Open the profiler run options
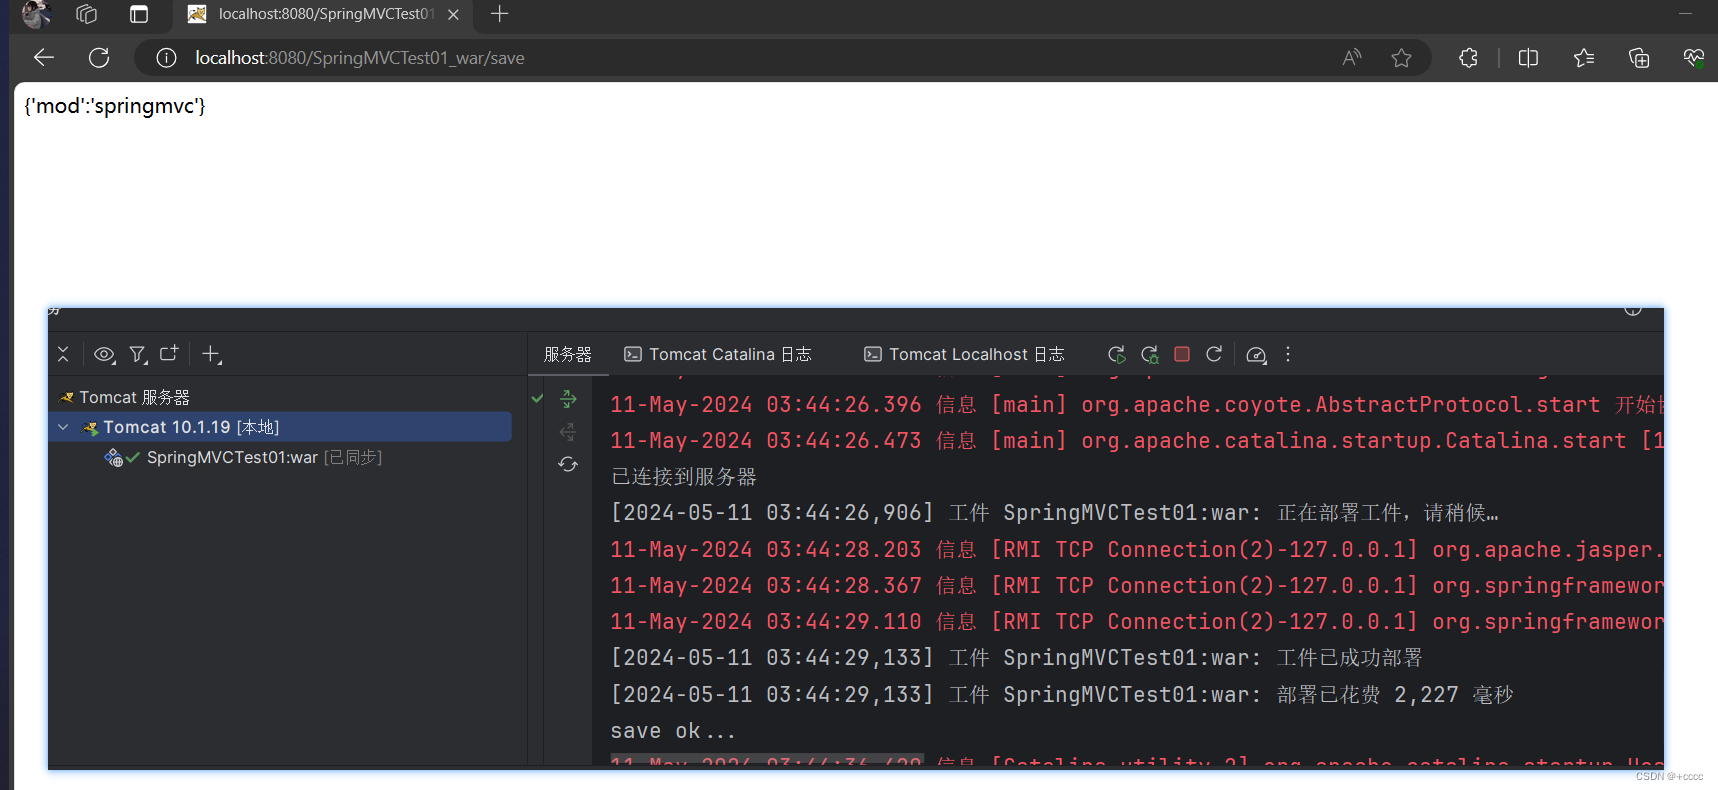The width and height of the screenshot is (1718, 790). (1257, 354)
